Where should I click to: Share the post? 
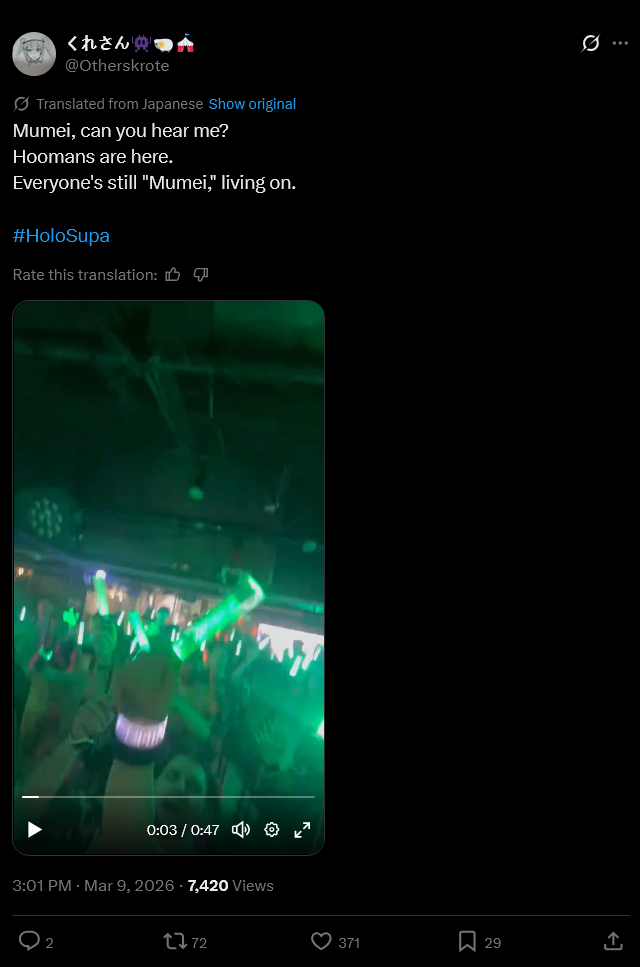pyautogui.click(x=613, y=941)
